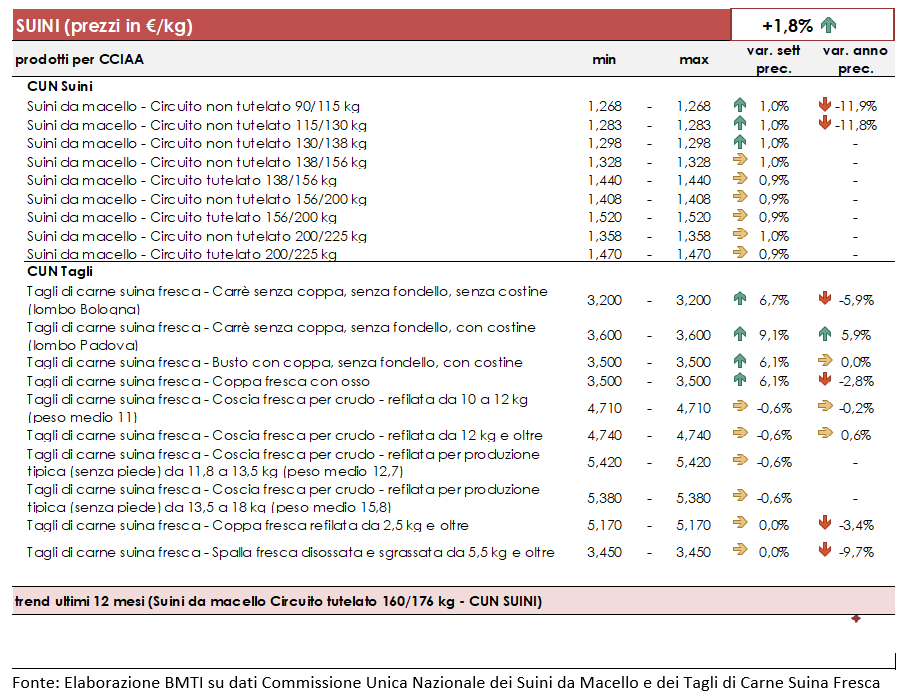Image resolution: width=904 pixels, height=696 pixels.
Task: Click red down arrow beside -2,8%
Action: point(825,379)
